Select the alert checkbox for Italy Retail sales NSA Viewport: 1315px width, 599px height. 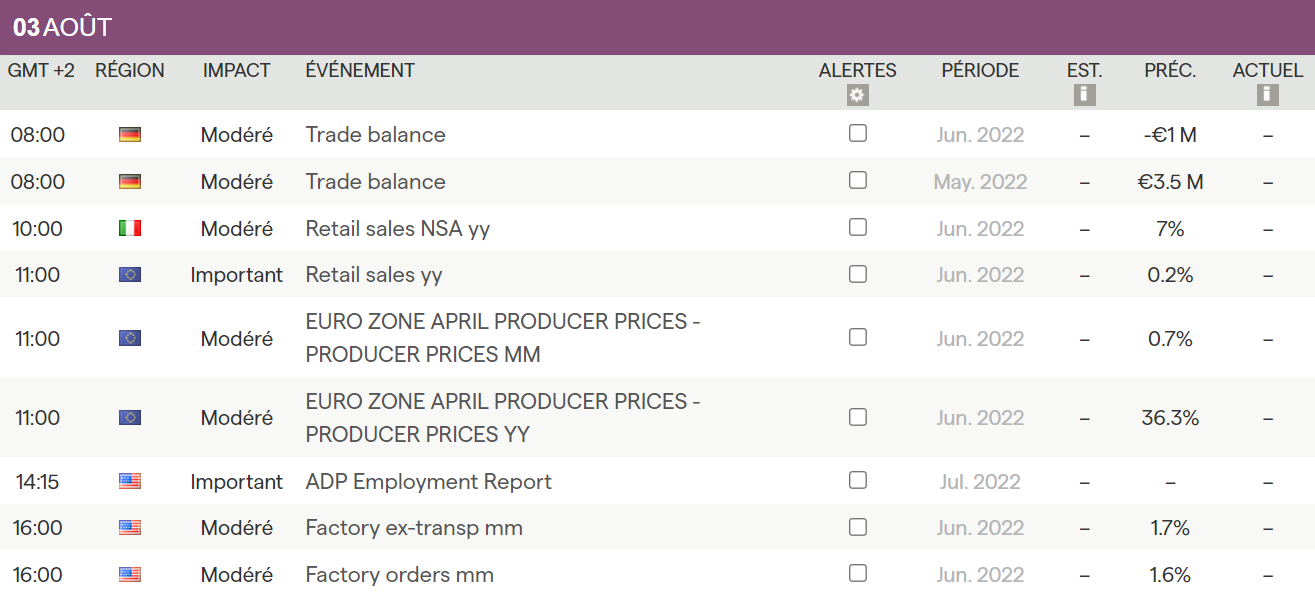[857, 227]
